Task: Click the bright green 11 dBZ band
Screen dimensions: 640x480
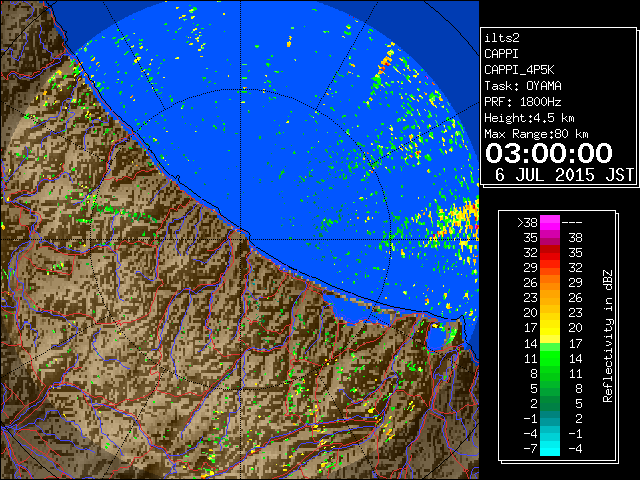Action: pyautogui.click(x=550, y=358)
